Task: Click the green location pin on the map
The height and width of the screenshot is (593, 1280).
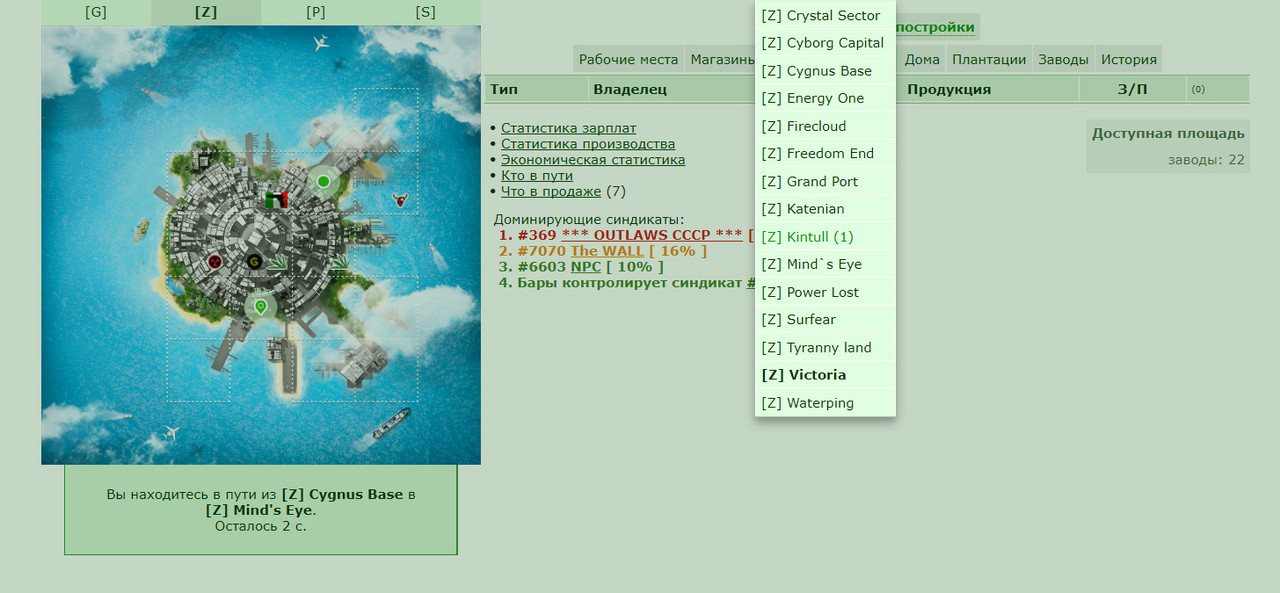Action: (x=261, y=307)
